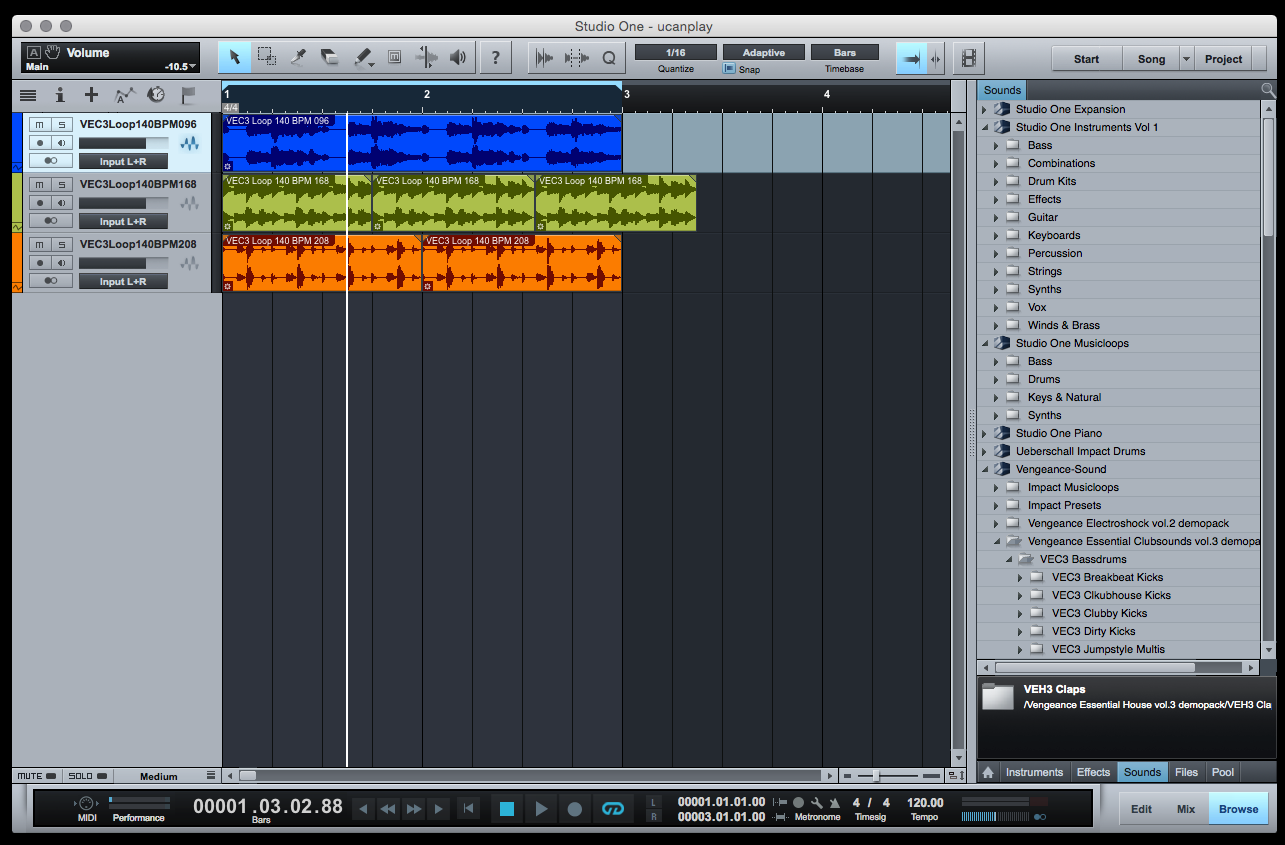This screenshot has height=845, width=1285.
Task: Collapse the Studio One Musicloops folder
Action: (984, 343)
